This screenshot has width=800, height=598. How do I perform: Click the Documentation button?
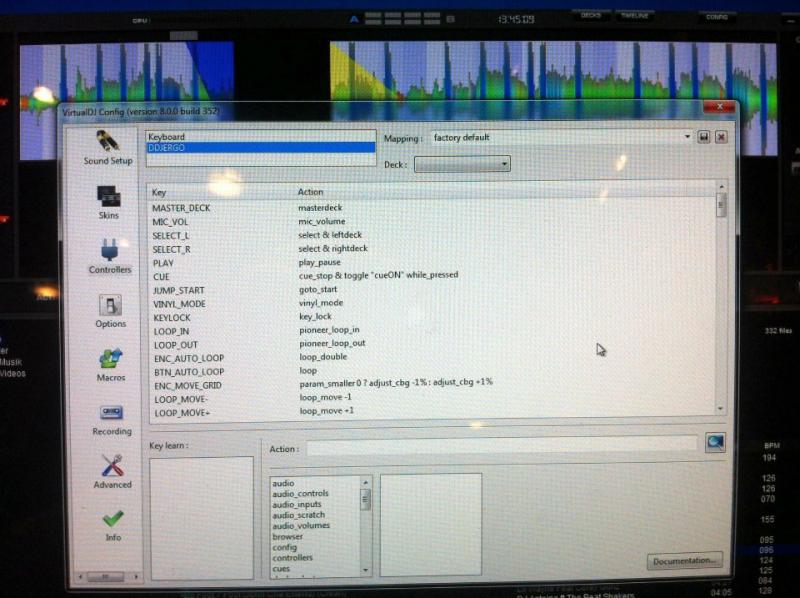[685, 561]
